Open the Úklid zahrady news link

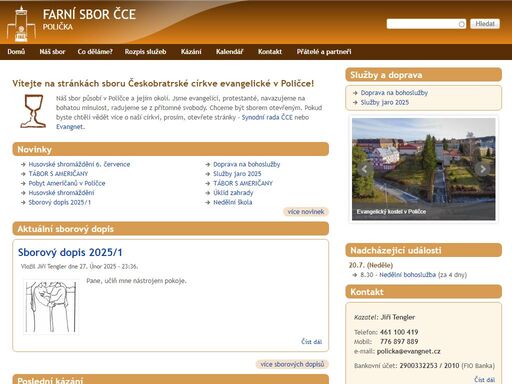(233, 193)
